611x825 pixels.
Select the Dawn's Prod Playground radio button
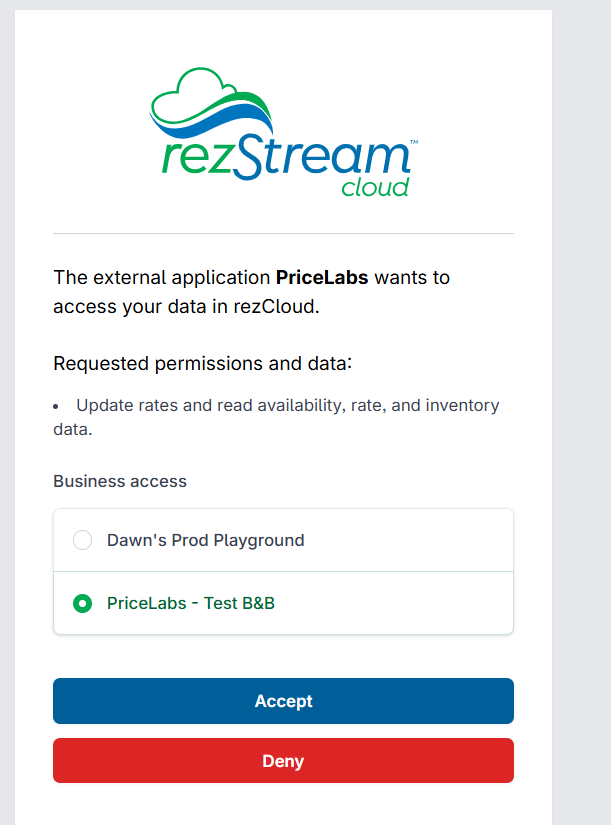(x=83, y=540)
